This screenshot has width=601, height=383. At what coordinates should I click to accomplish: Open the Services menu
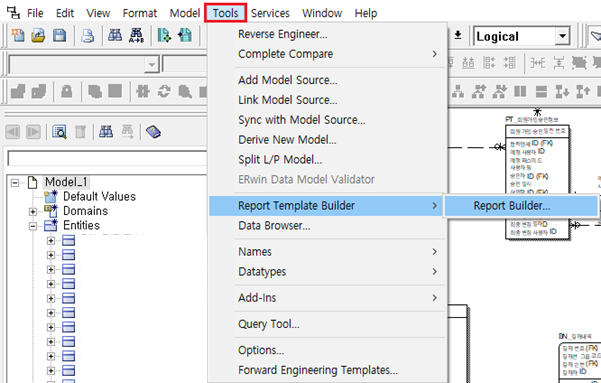tap(270, 13)
